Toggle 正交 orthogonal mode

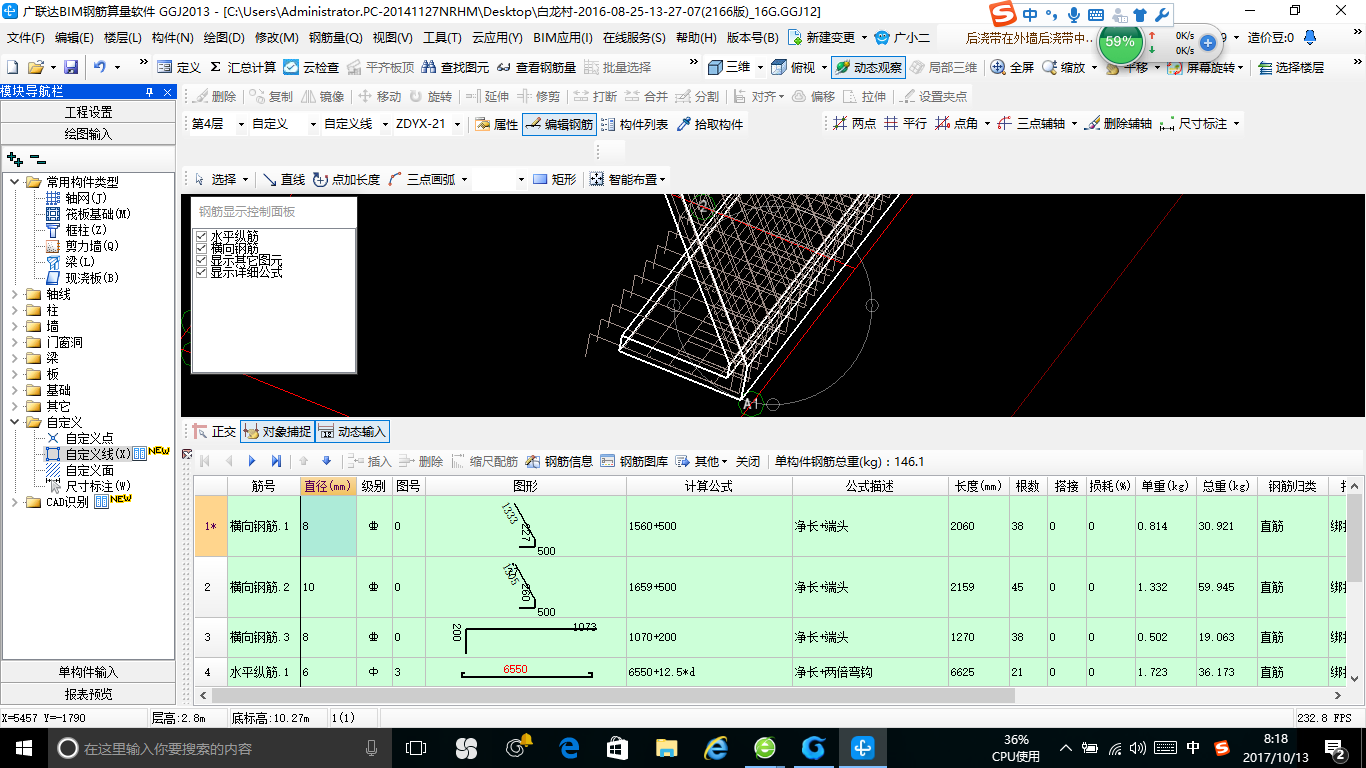tap(214, 432)
